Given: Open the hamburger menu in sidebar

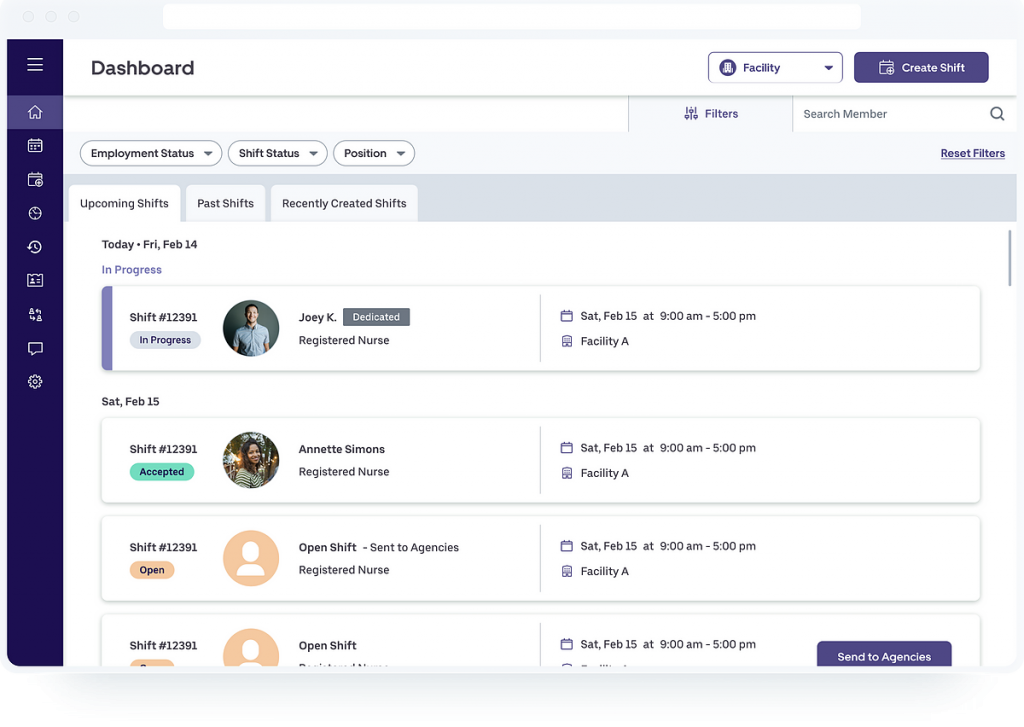Looking at the screenshot, I should coord(35,65).
